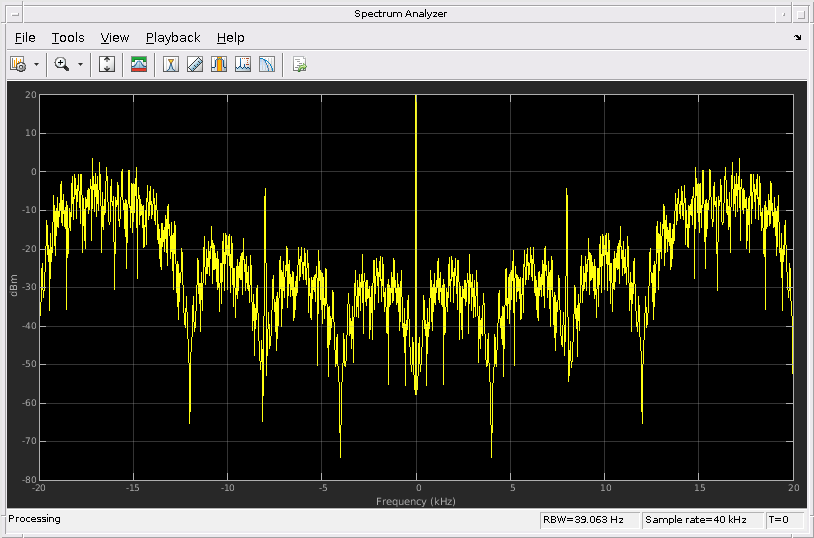Expand the arrow beside the zoom tool
The image size is (814, 538).
coord(80,64)
